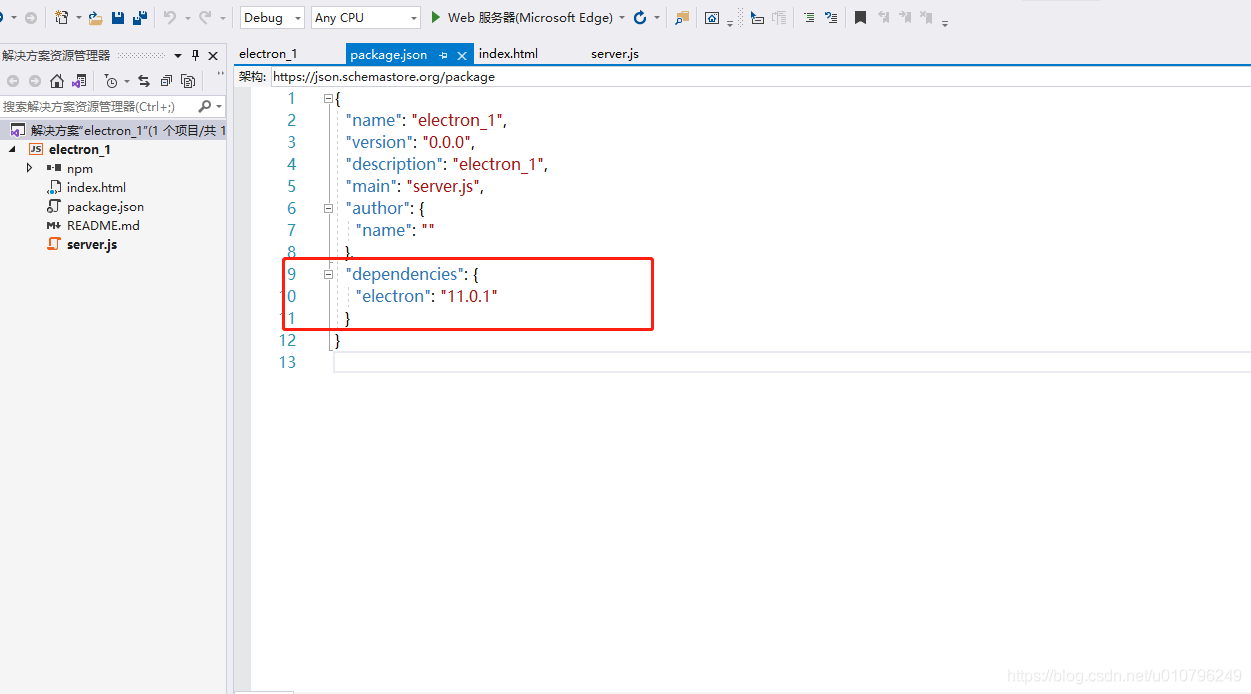The image size is (1251, 694).
Task: Click the increase line indent icon
Action: (x=830, y=17)
